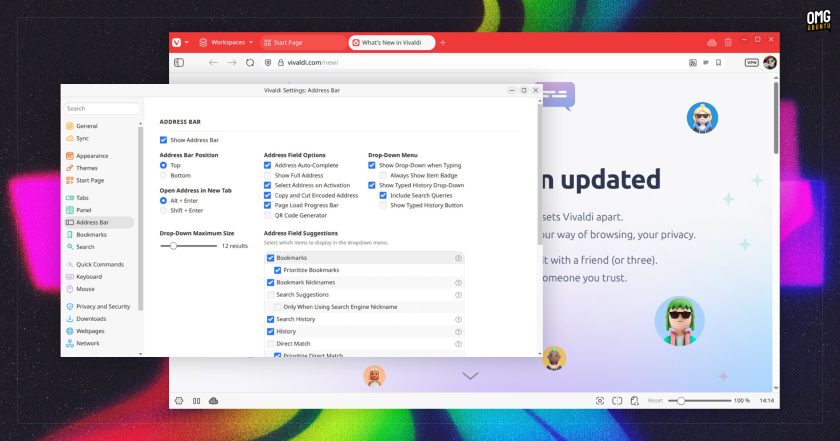
Task: Click the settings Search field
Action: (x=102, y=108)
